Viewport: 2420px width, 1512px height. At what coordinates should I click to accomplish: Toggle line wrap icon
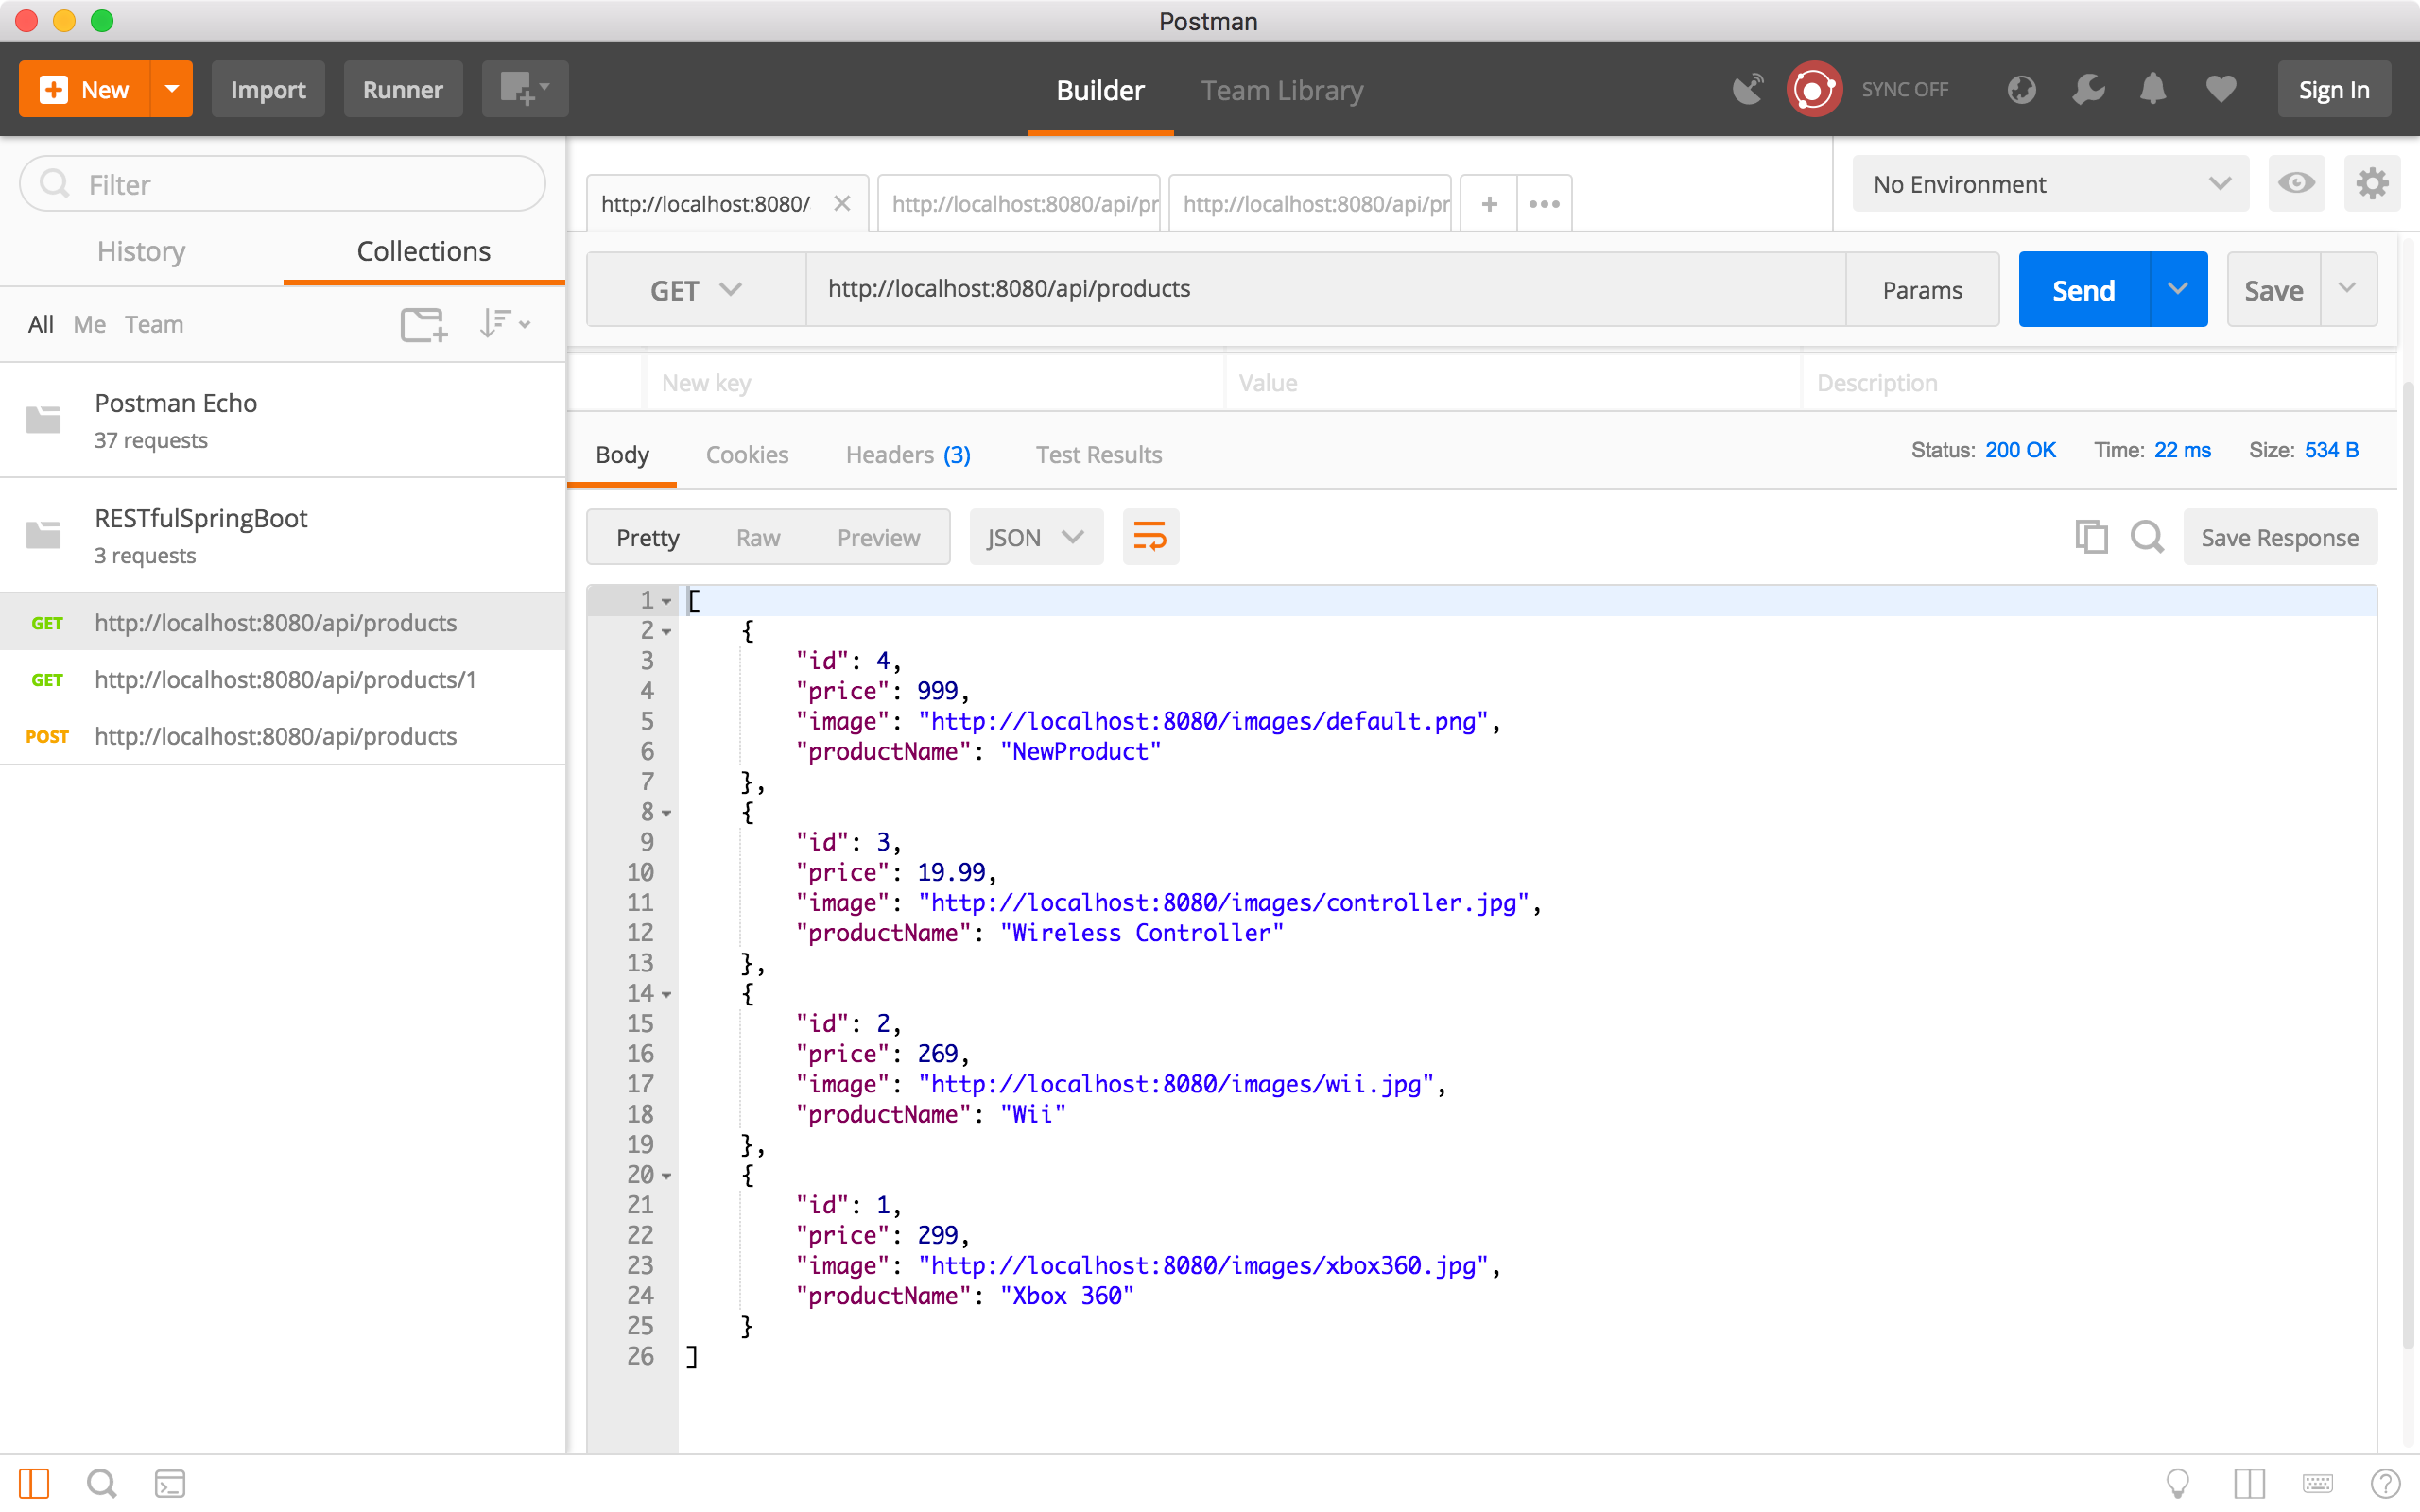1150,537
